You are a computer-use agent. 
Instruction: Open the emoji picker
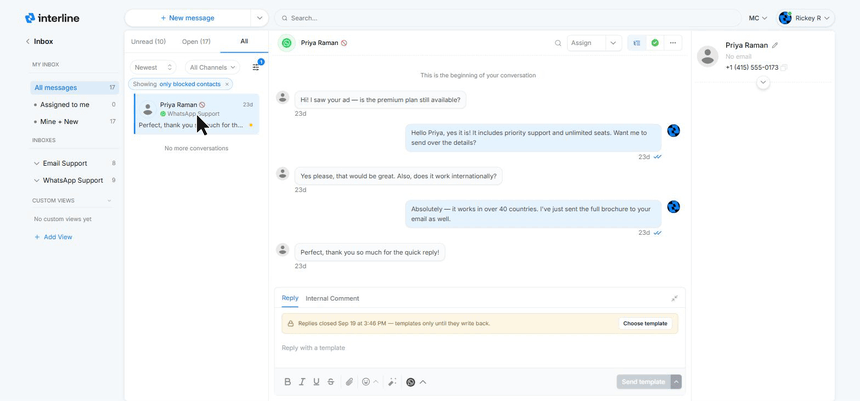(x=366, y=382)
